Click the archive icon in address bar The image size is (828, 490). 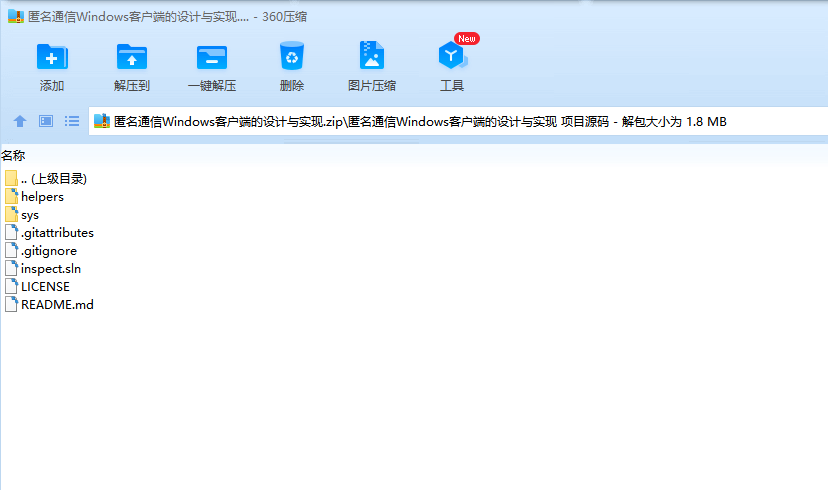pos(101,121)
